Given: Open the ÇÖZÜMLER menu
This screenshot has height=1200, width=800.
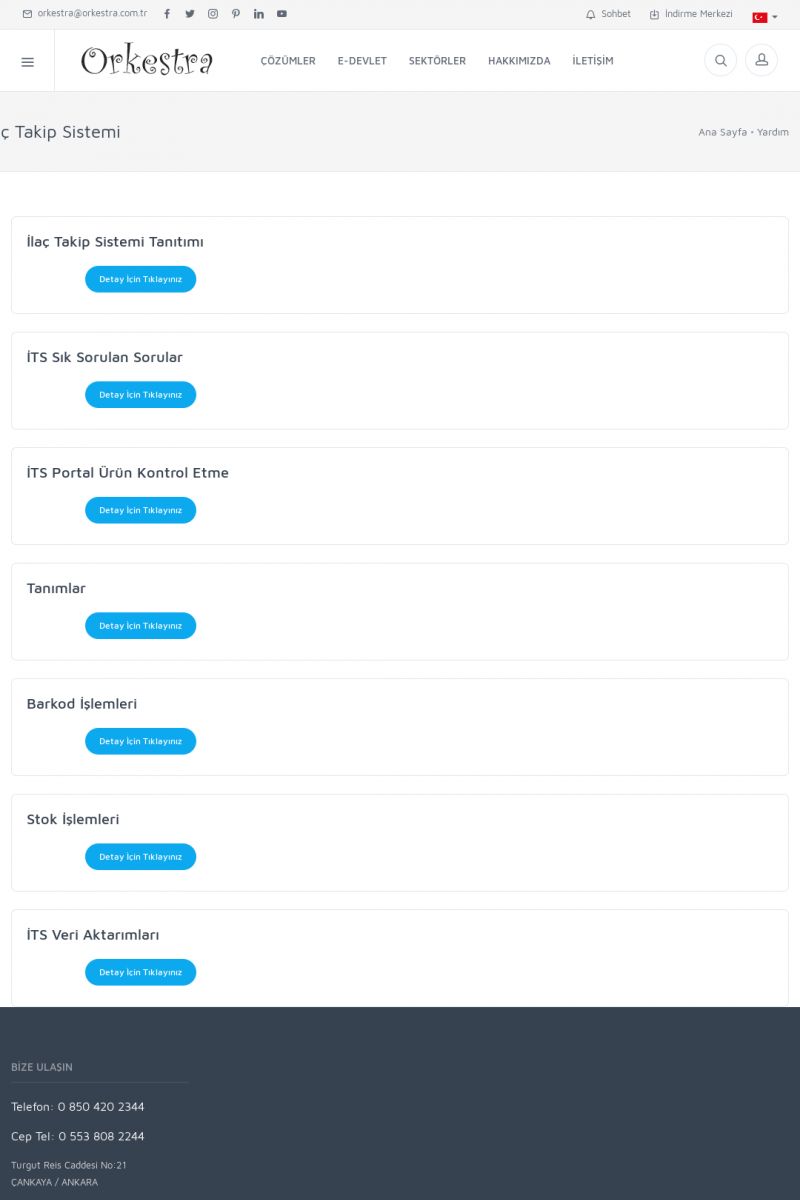Looking at the screenshot, I should click(x=288, y=61).
